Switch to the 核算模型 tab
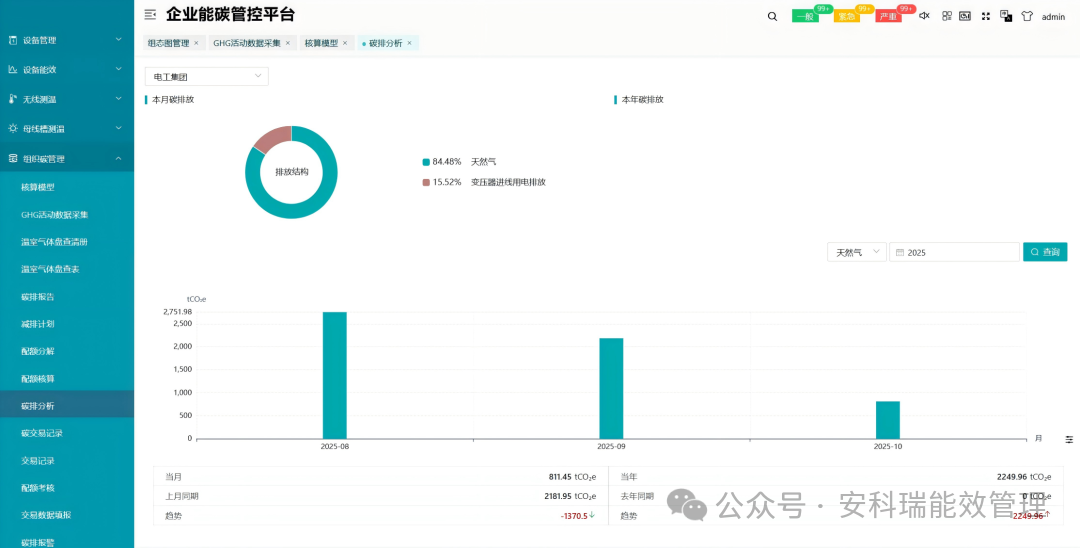Screen dimensions: 1080x548 click(x=321, y=43)
